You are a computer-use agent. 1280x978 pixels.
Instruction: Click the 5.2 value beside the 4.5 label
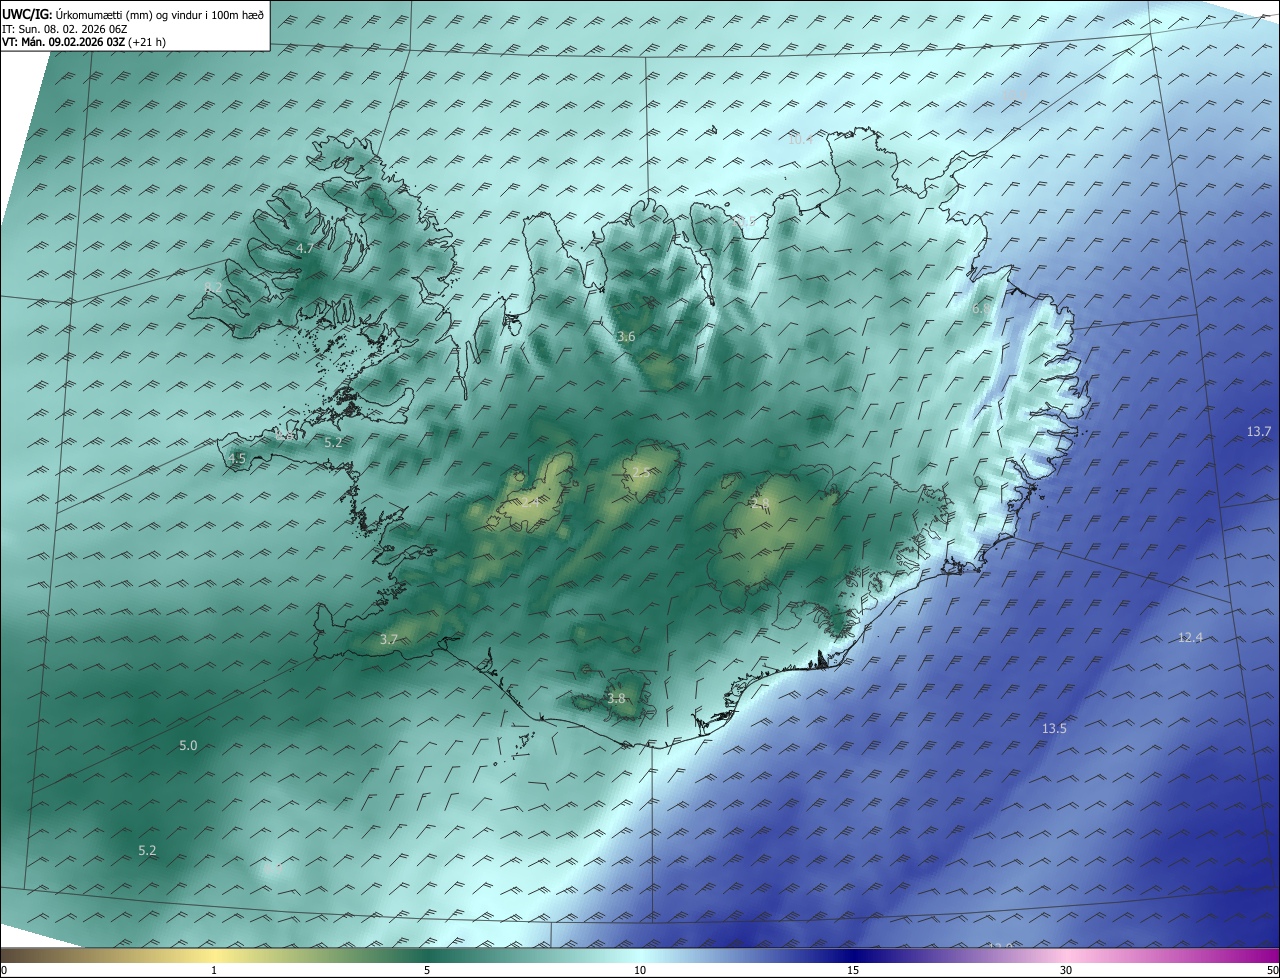point(333,442)
